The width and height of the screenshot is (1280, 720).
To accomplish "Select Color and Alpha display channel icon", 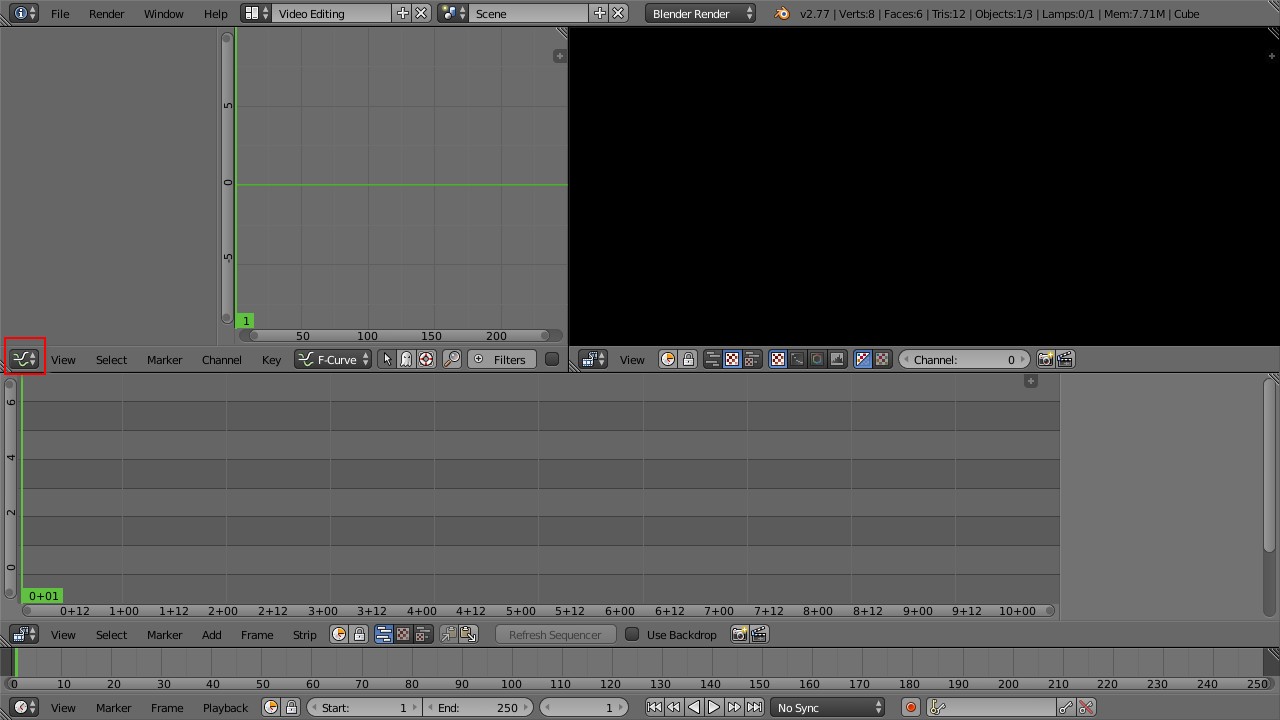I will point(863,360).
